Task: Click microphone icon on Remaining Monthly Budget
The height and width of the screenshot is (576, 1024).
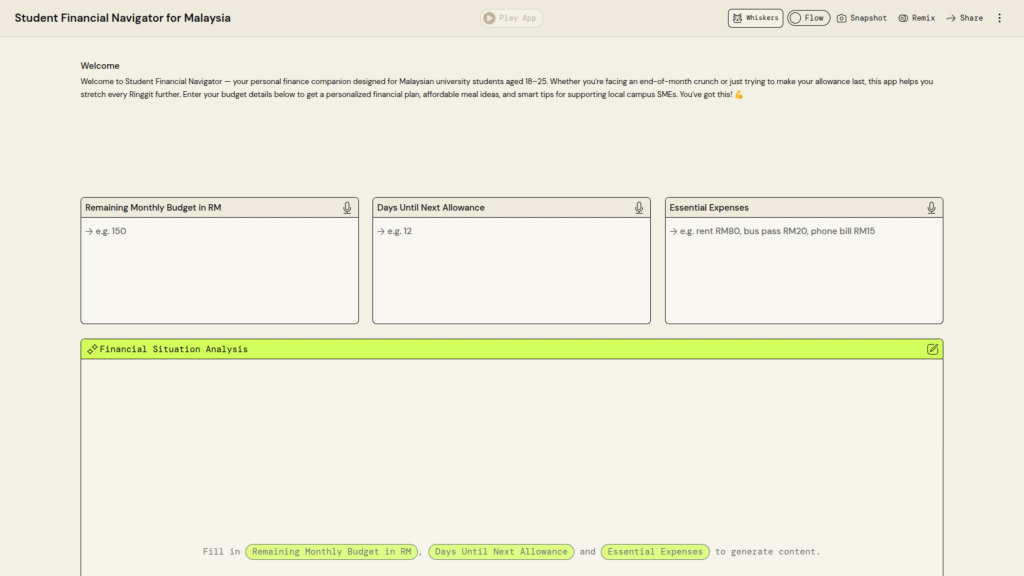Action: pyautogui.click(x=347, y=208)
